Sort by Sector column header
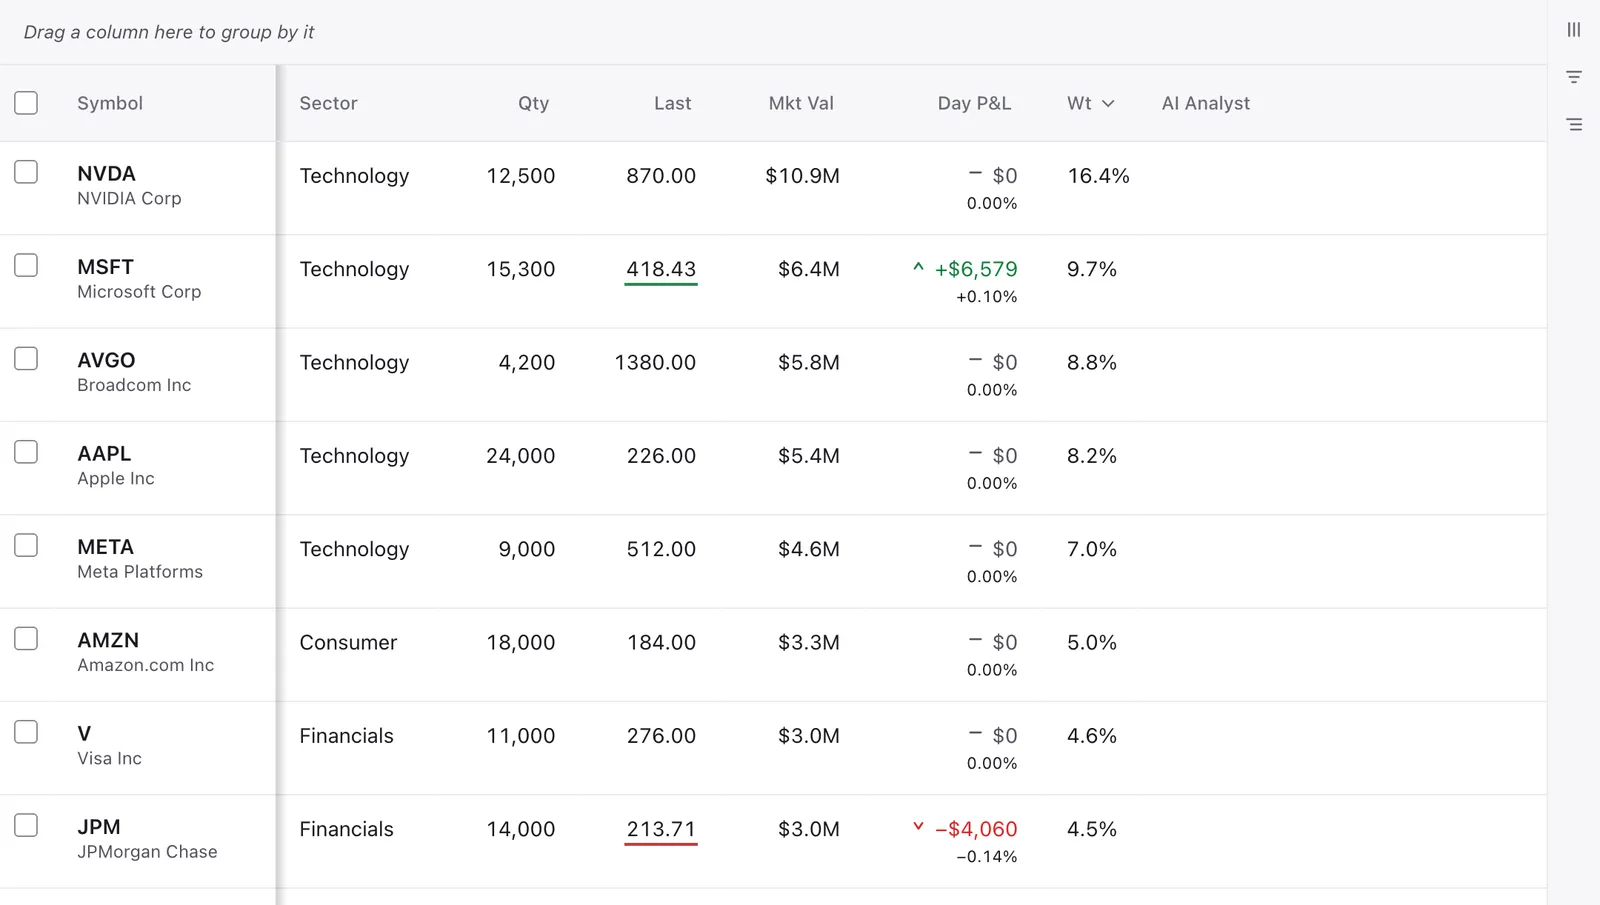This screenshot has height=905, width=1600. point(328,103)
